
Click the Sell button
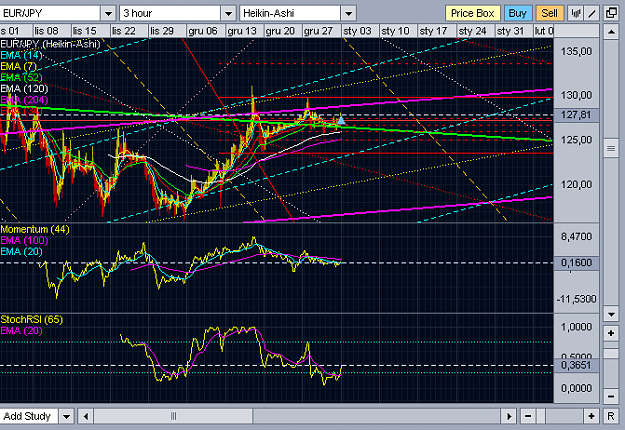pyautogui.click(x=549, y=13)
